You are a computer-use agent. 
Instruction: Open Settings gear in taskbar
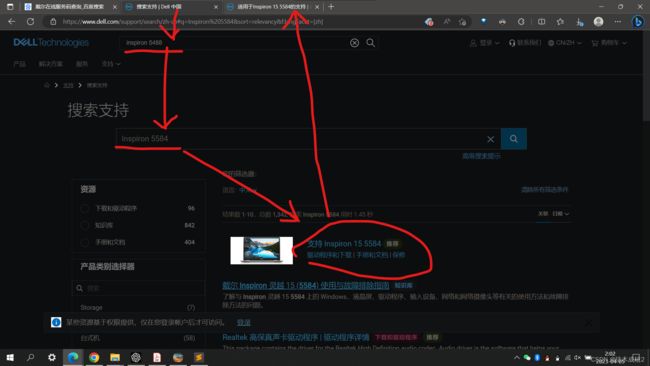(52, 357)
